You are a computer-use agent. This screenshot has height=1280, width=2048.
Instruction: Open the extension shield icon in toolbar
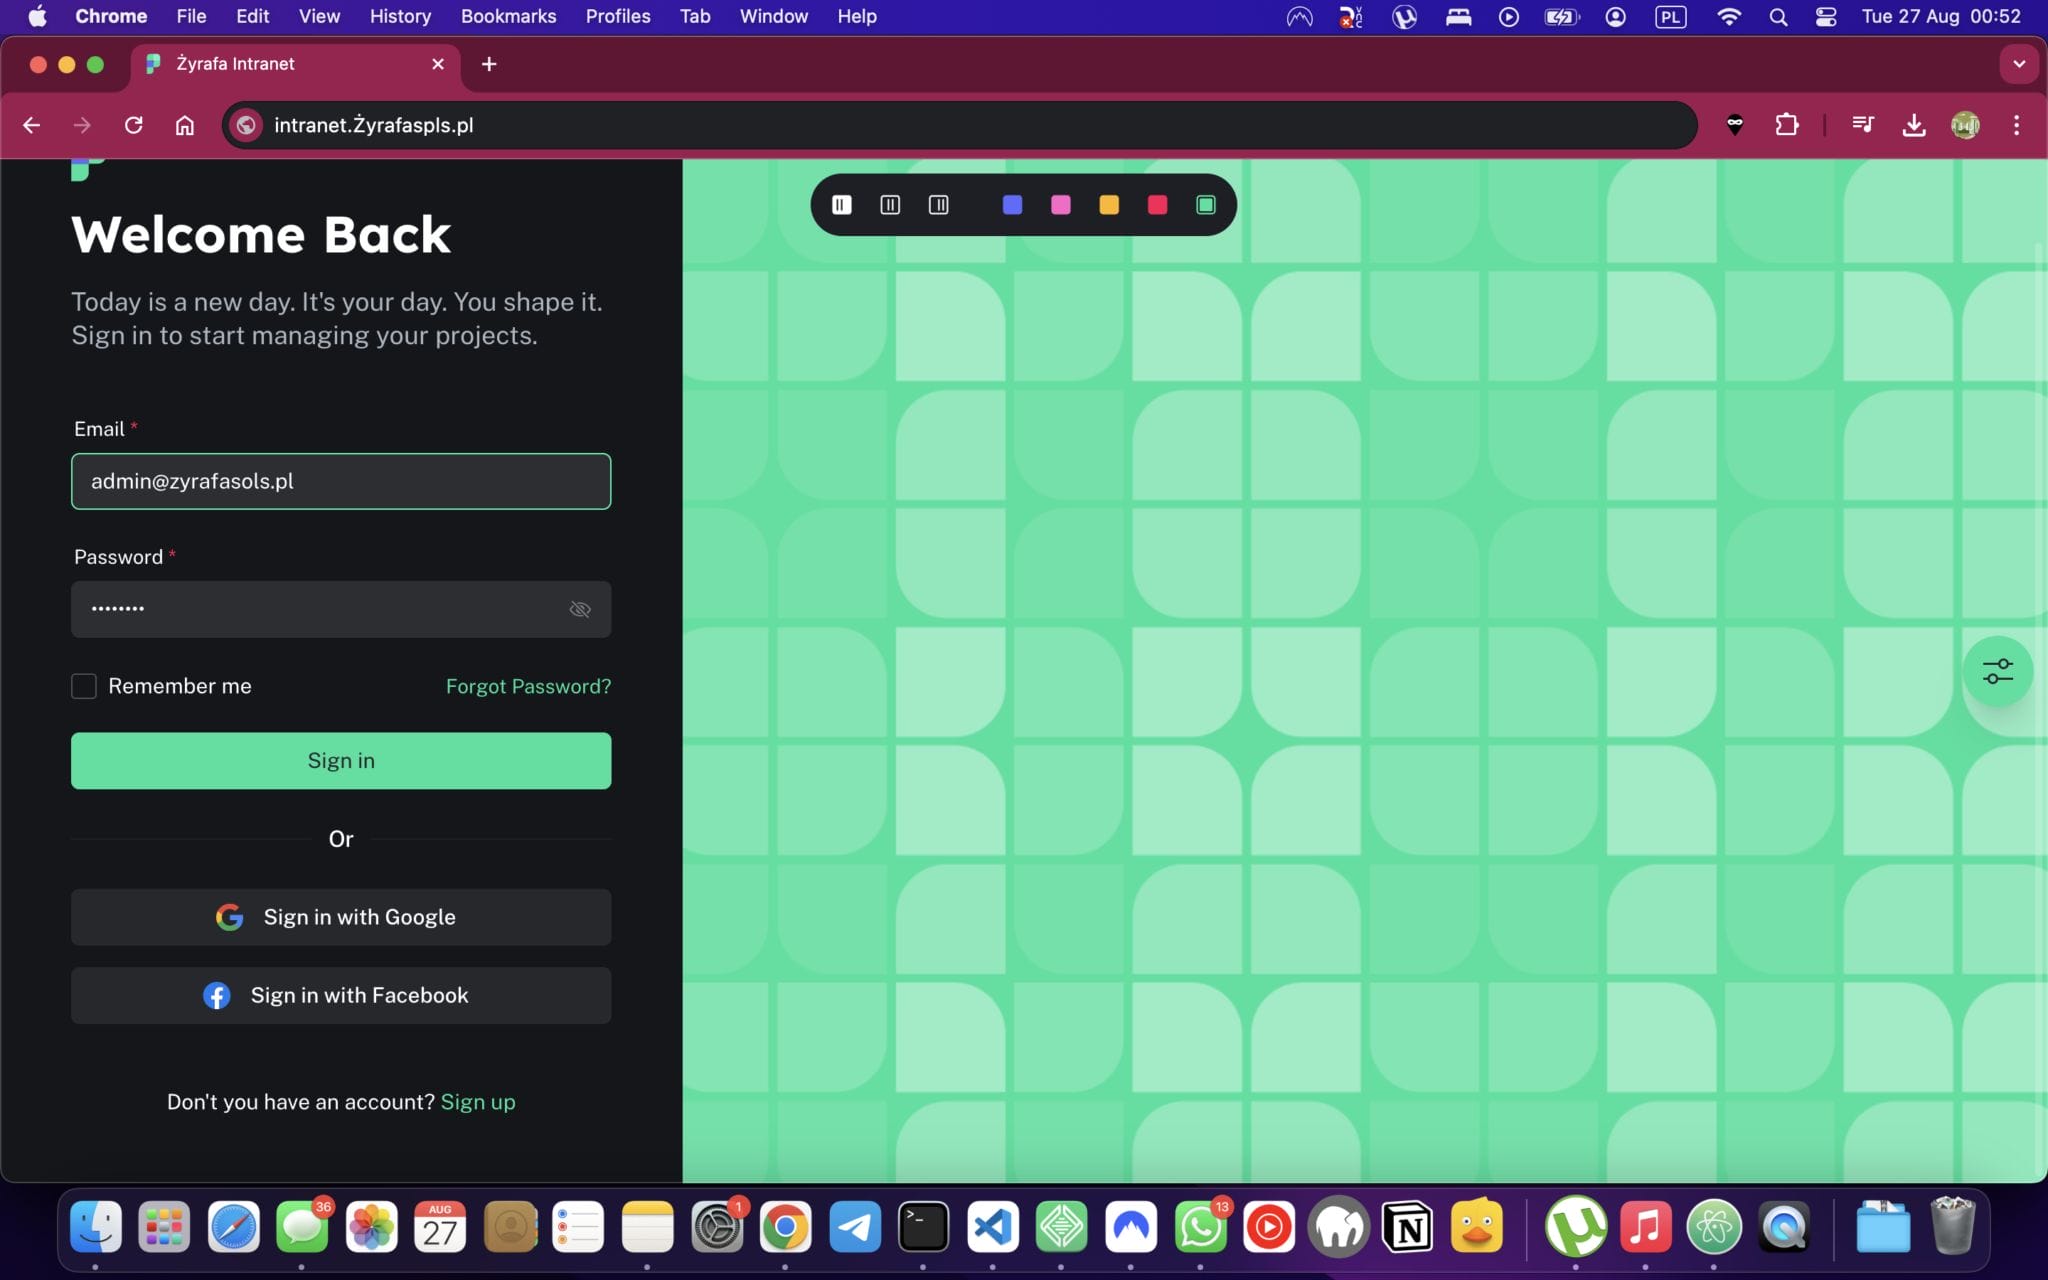point(1735,125)
